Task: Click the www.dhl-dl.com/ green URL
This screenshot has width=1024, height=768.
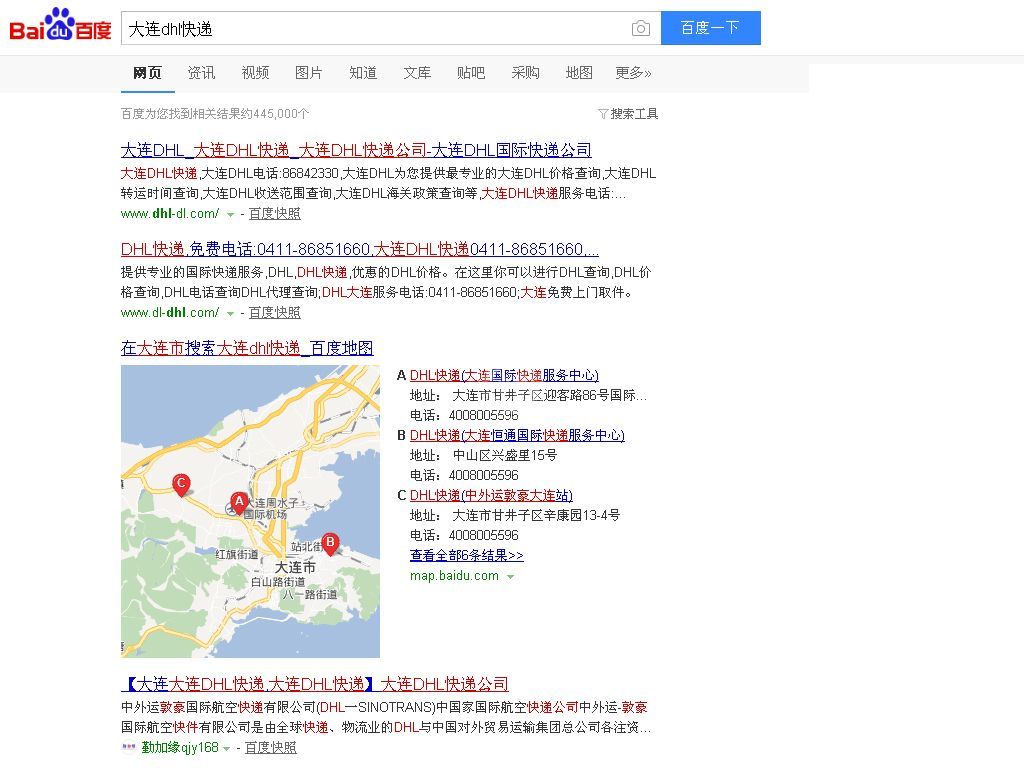Action: pos(170,214)
